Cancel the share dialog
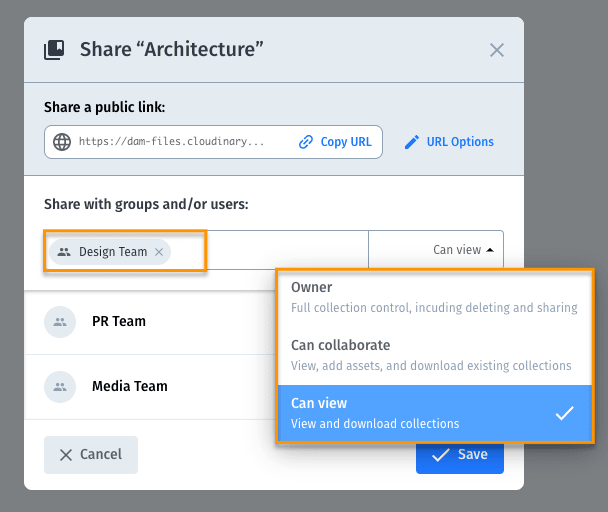 tap(91, 455)
